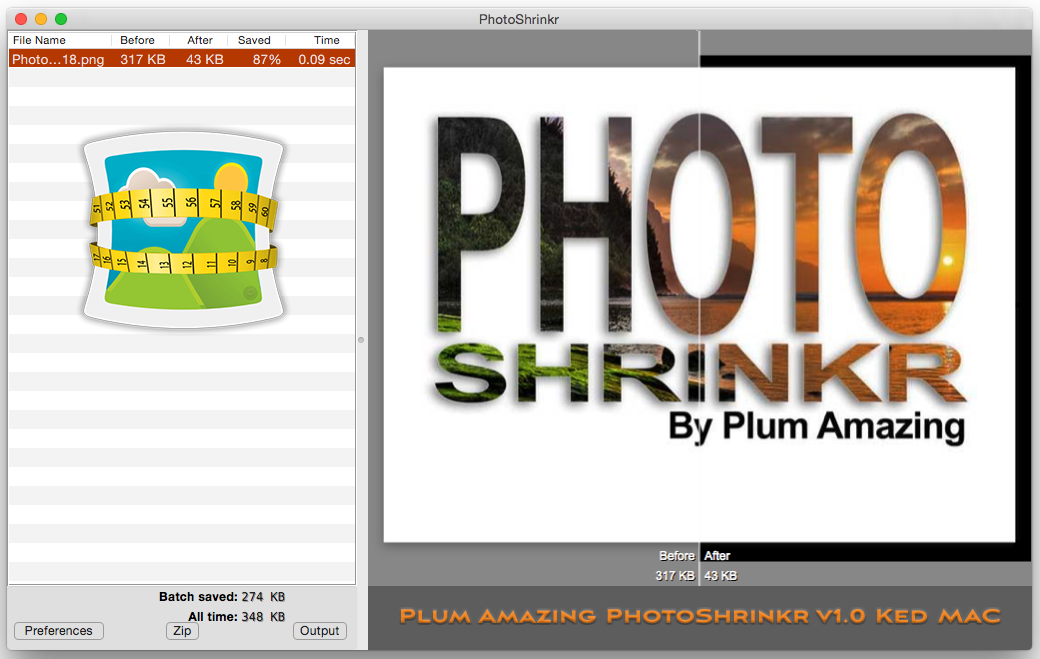1040x659 pixels.
Task: Select the Photo...18.png file row
Action: point(182,59)
